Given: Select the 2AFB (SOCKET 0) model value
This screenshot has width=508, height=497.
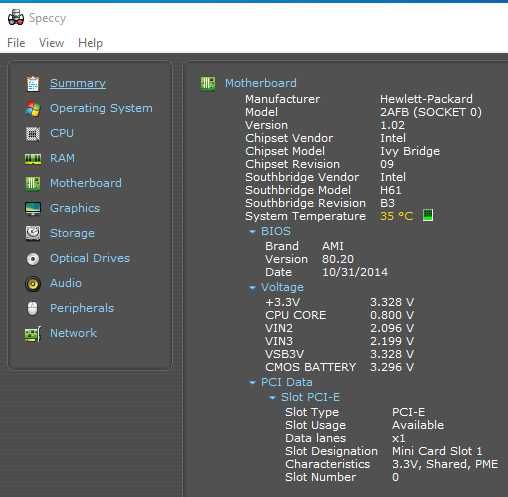Looking at the screenshot, I should [431, 112].
